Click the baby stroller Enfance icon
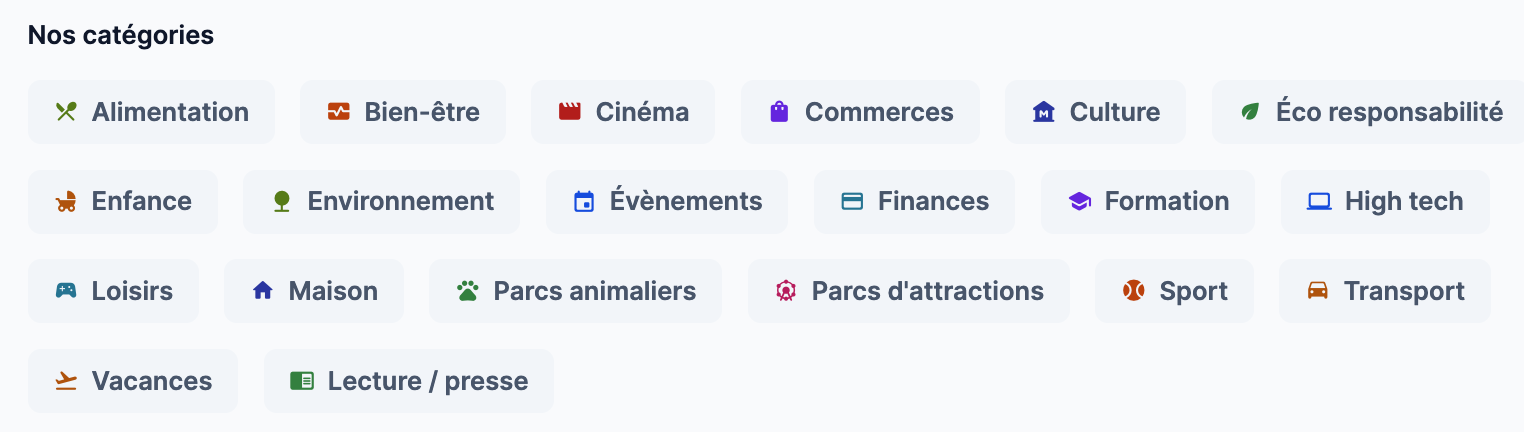The image size is (1524, 432). click(66, 202)
